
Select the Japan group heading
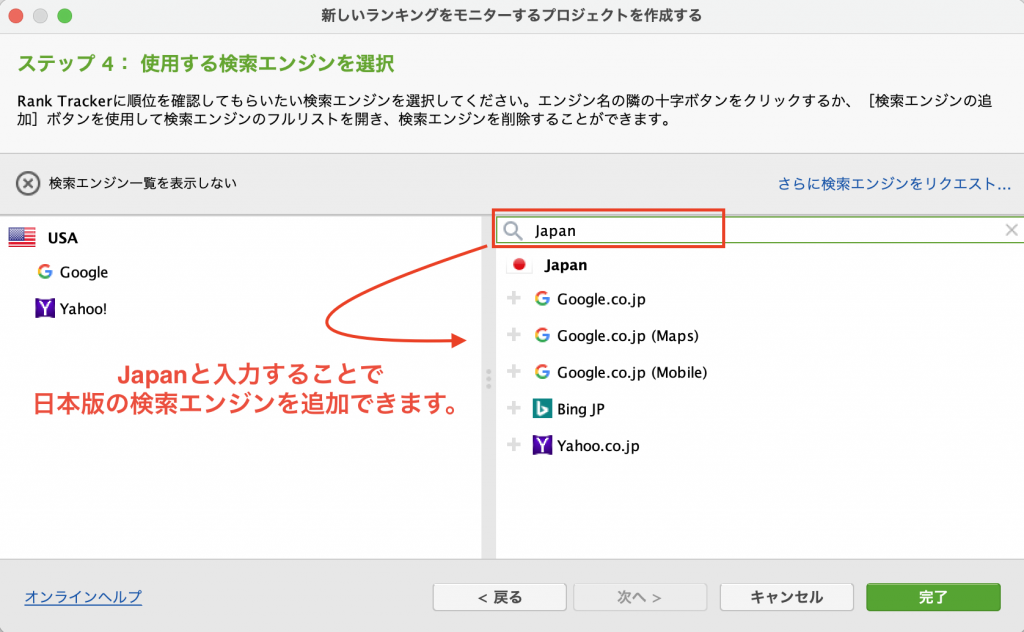click(x=566, y=265)
